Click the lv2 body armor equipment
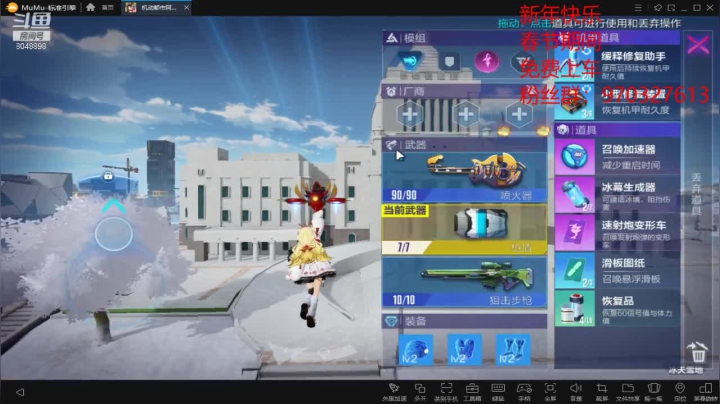This screenshot has height=404, width=720. (465, 350)
